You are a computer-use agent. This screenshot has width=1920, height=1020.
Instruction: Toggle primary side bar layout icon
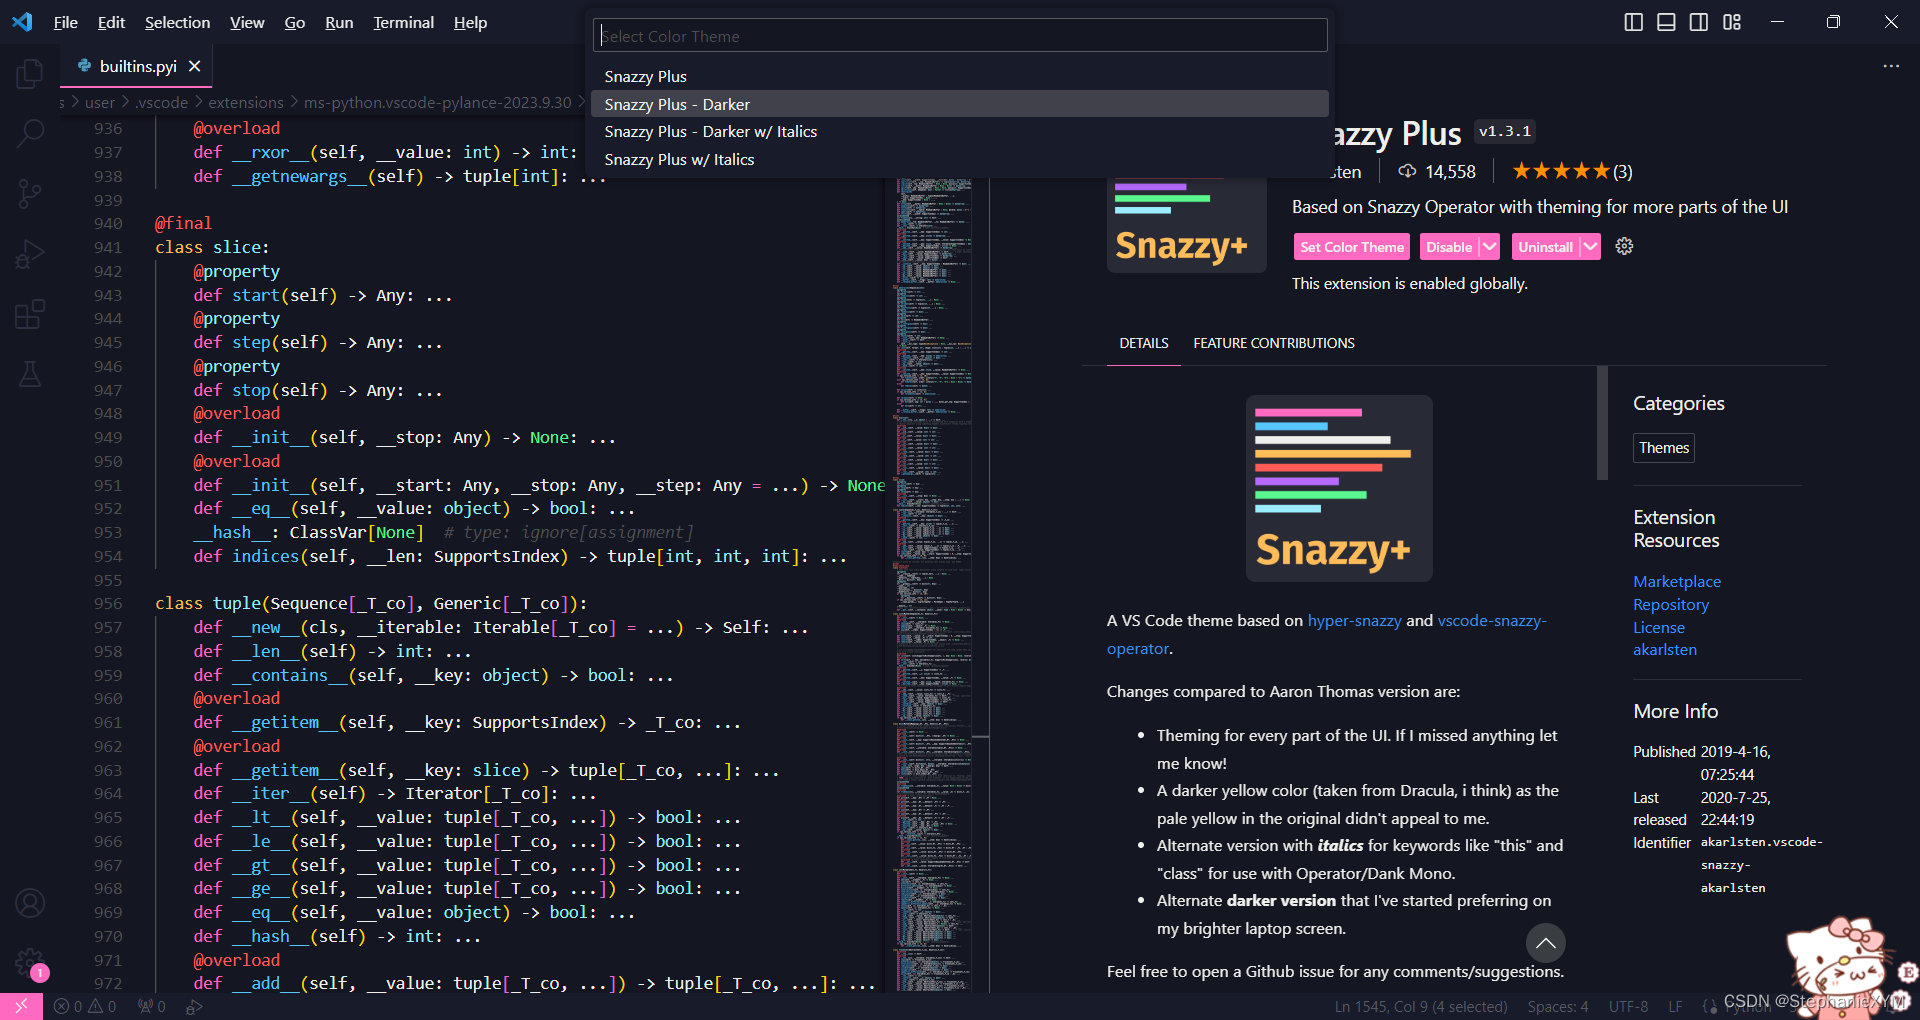1633,22
